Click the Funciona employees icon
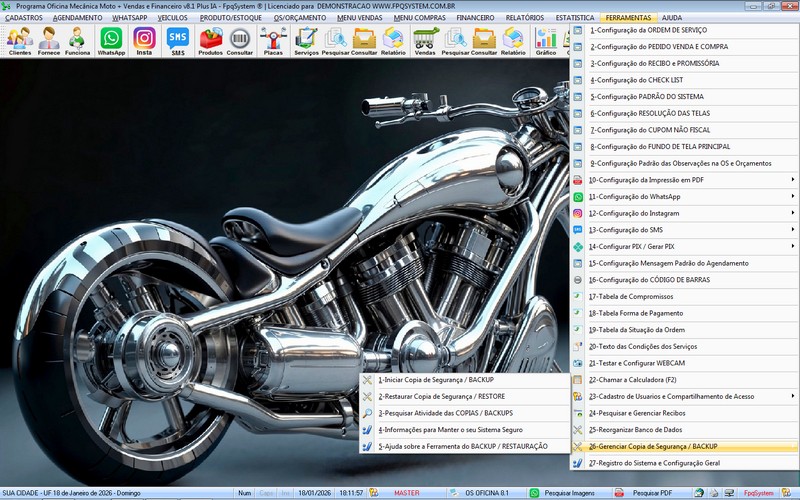Image resolution: width=800 pixels, height=500 pixels. click(77, 40)
